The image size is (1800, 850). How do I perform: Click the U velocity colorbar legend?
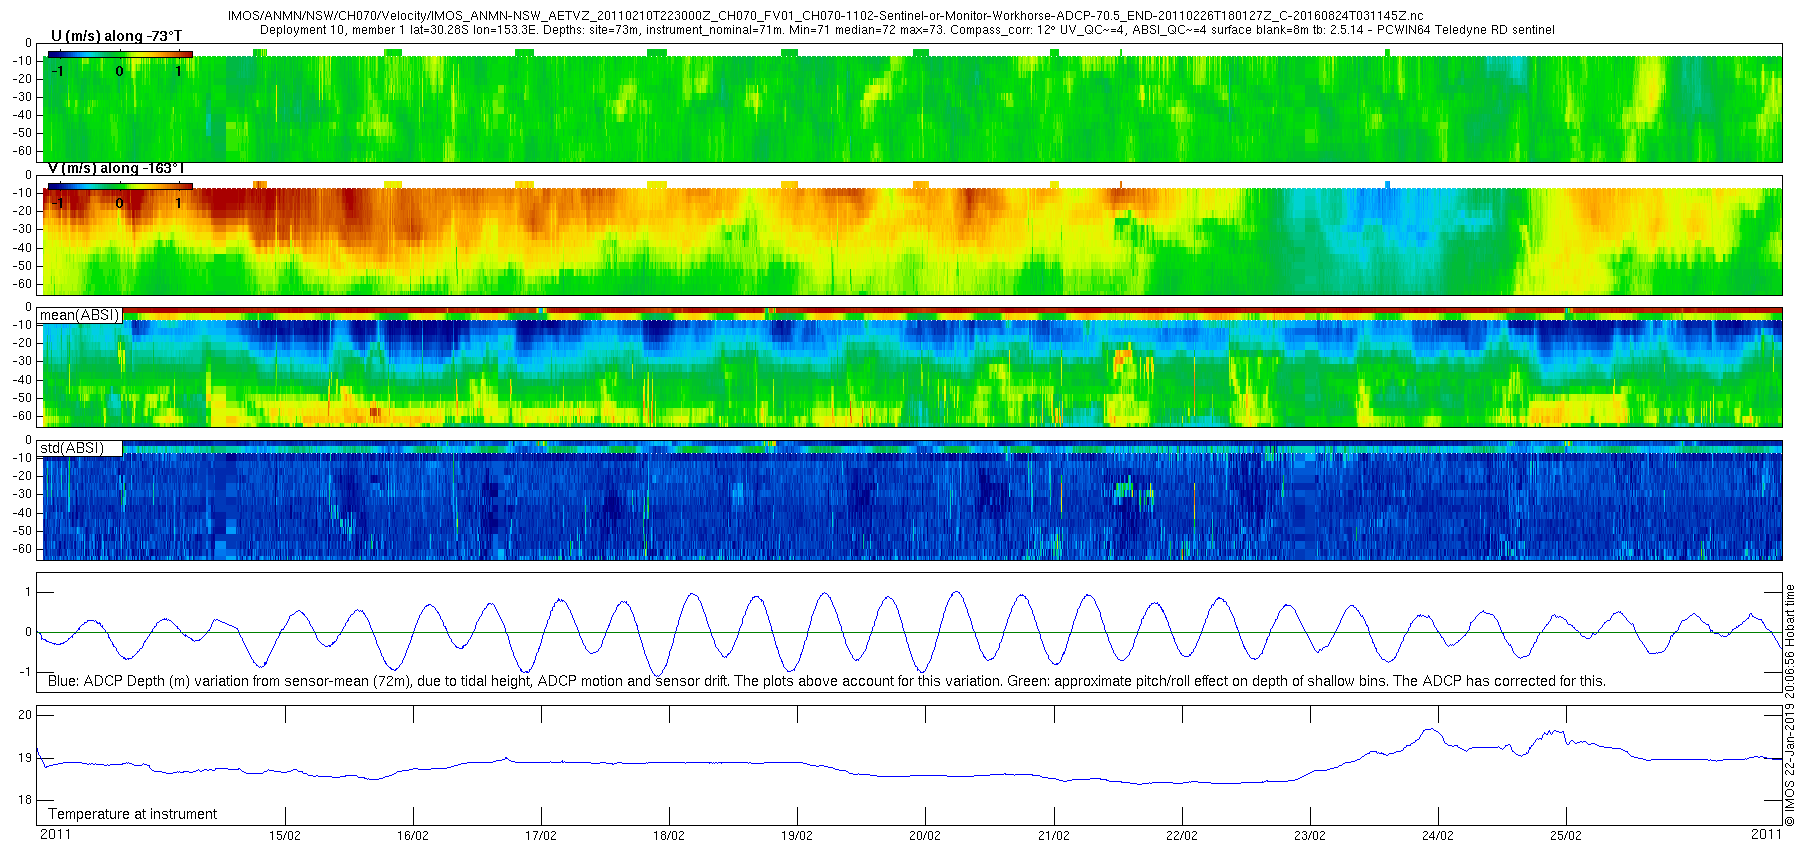(x=119, y=64)
